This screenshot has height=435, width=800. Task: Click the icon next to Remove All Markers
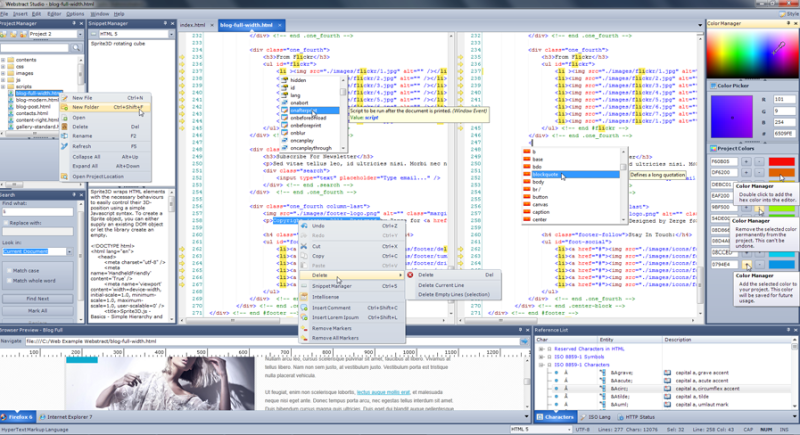(x=304, y=338)
